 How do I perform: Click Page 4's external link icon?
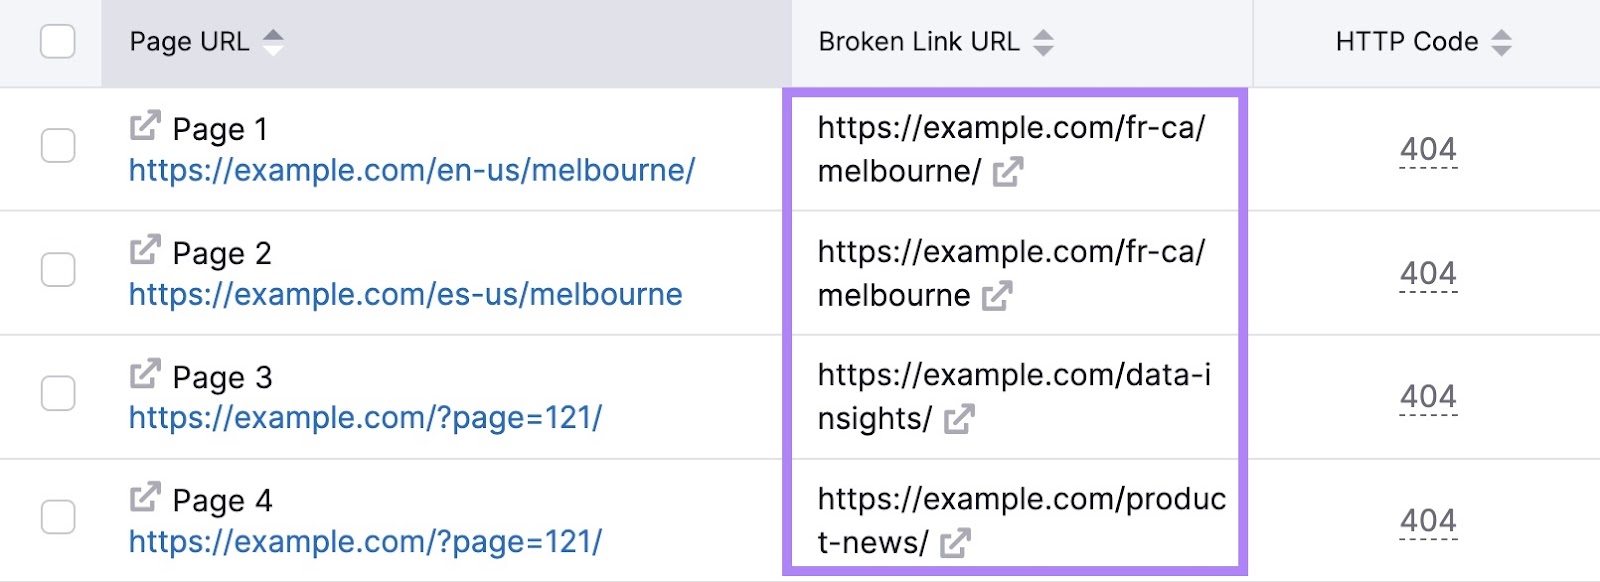146,494
